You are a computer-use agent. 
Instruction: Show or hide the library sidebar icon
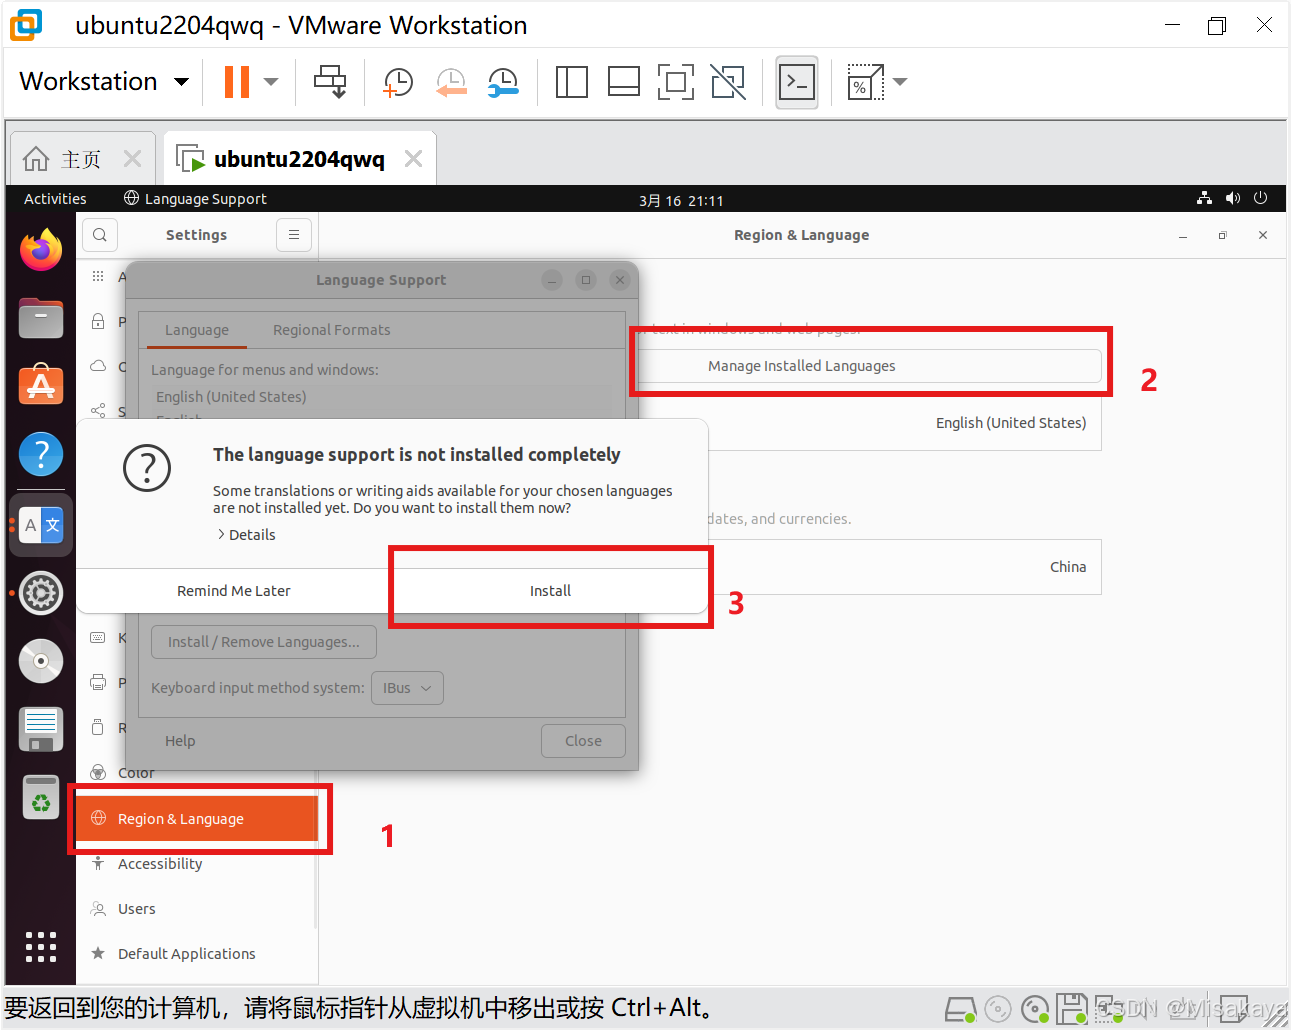tap(571, 82)
